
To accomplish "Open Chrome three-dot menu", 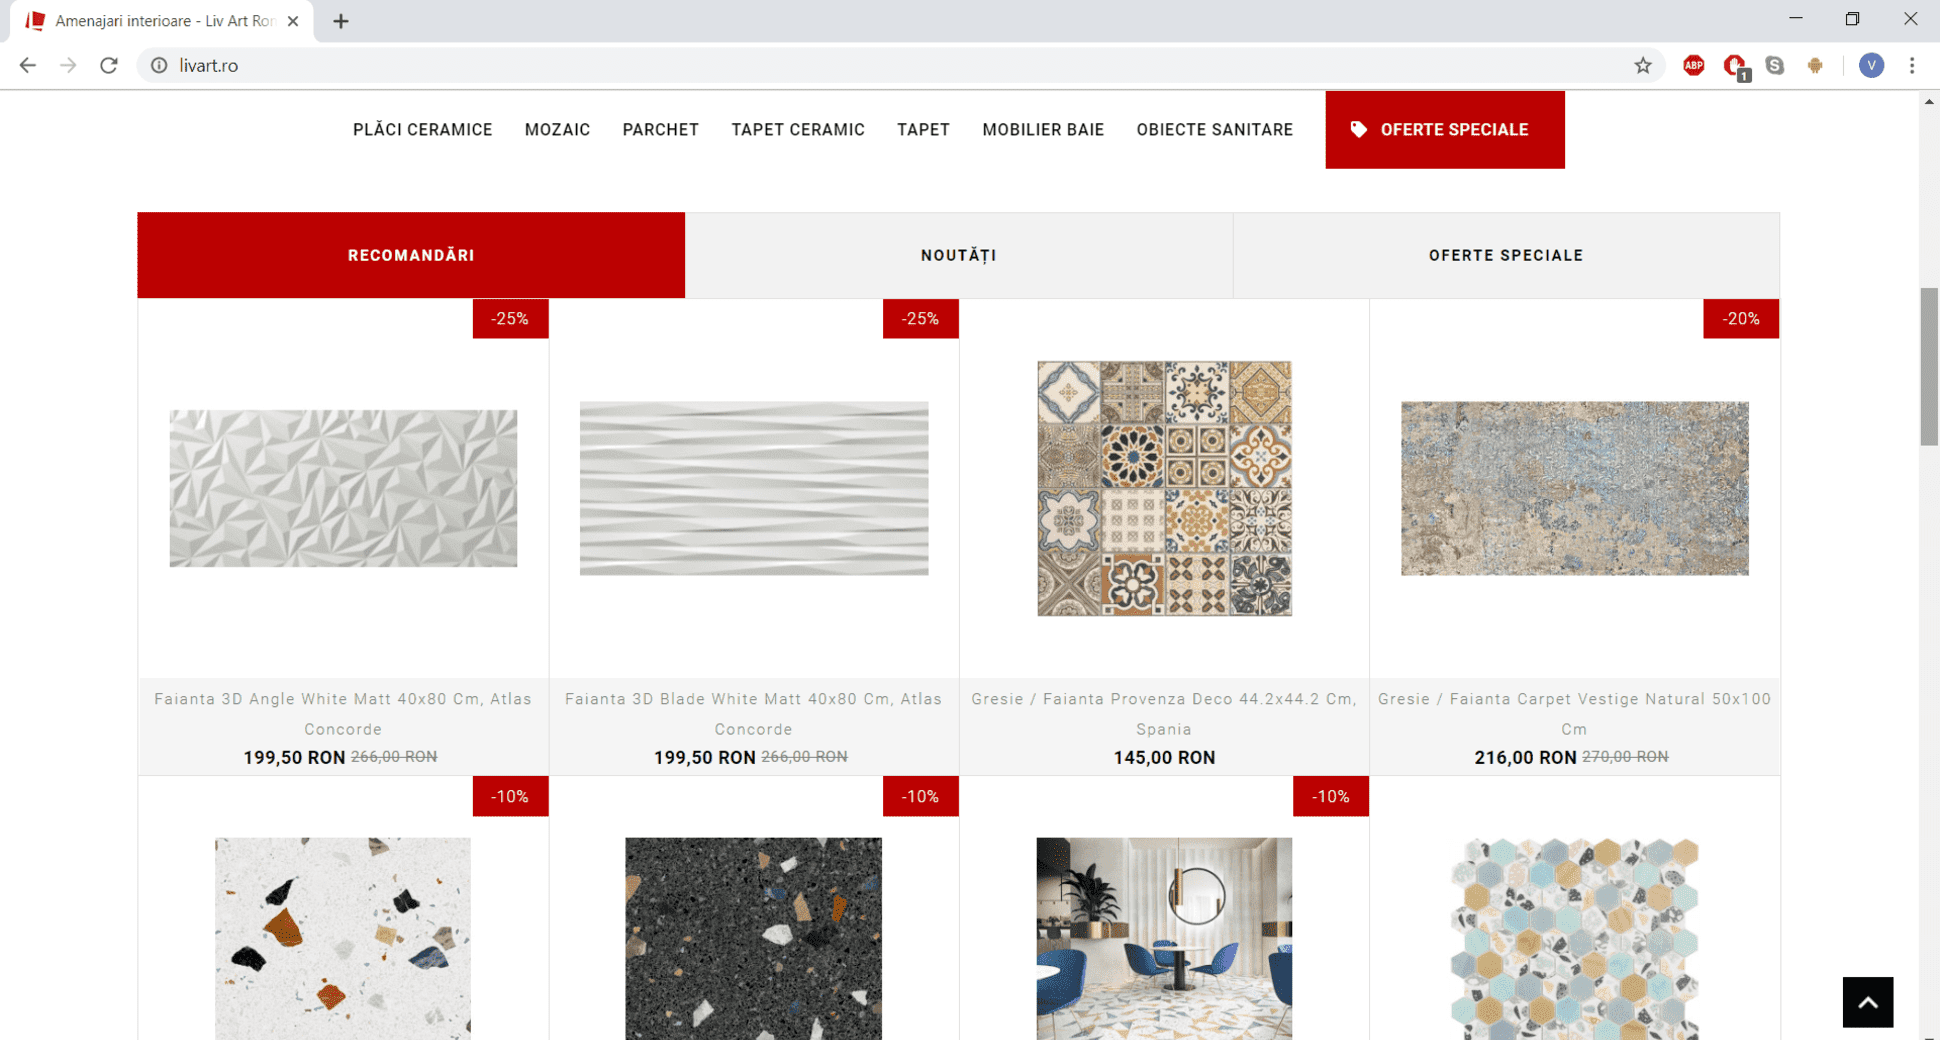I will pyautogui.click(x=1912, y=65).
